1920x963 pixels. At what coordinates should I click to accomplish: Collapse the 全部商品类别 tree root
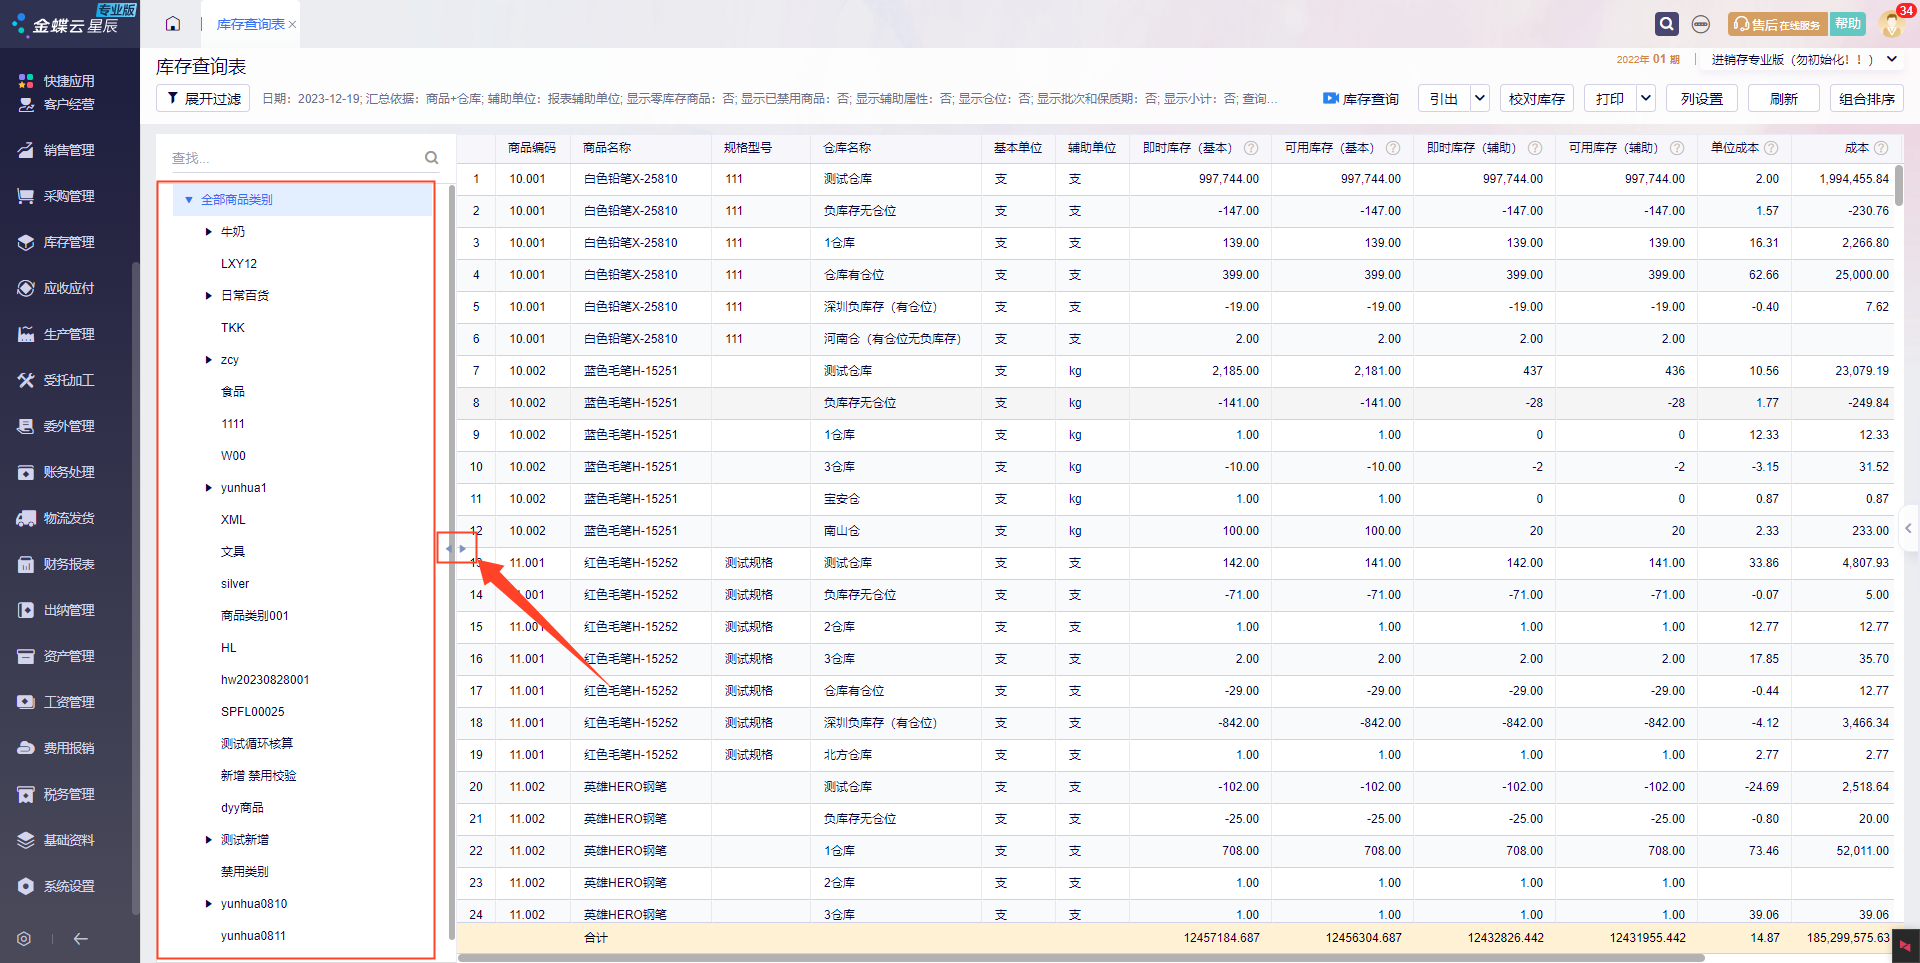click(x=188, y=200)
